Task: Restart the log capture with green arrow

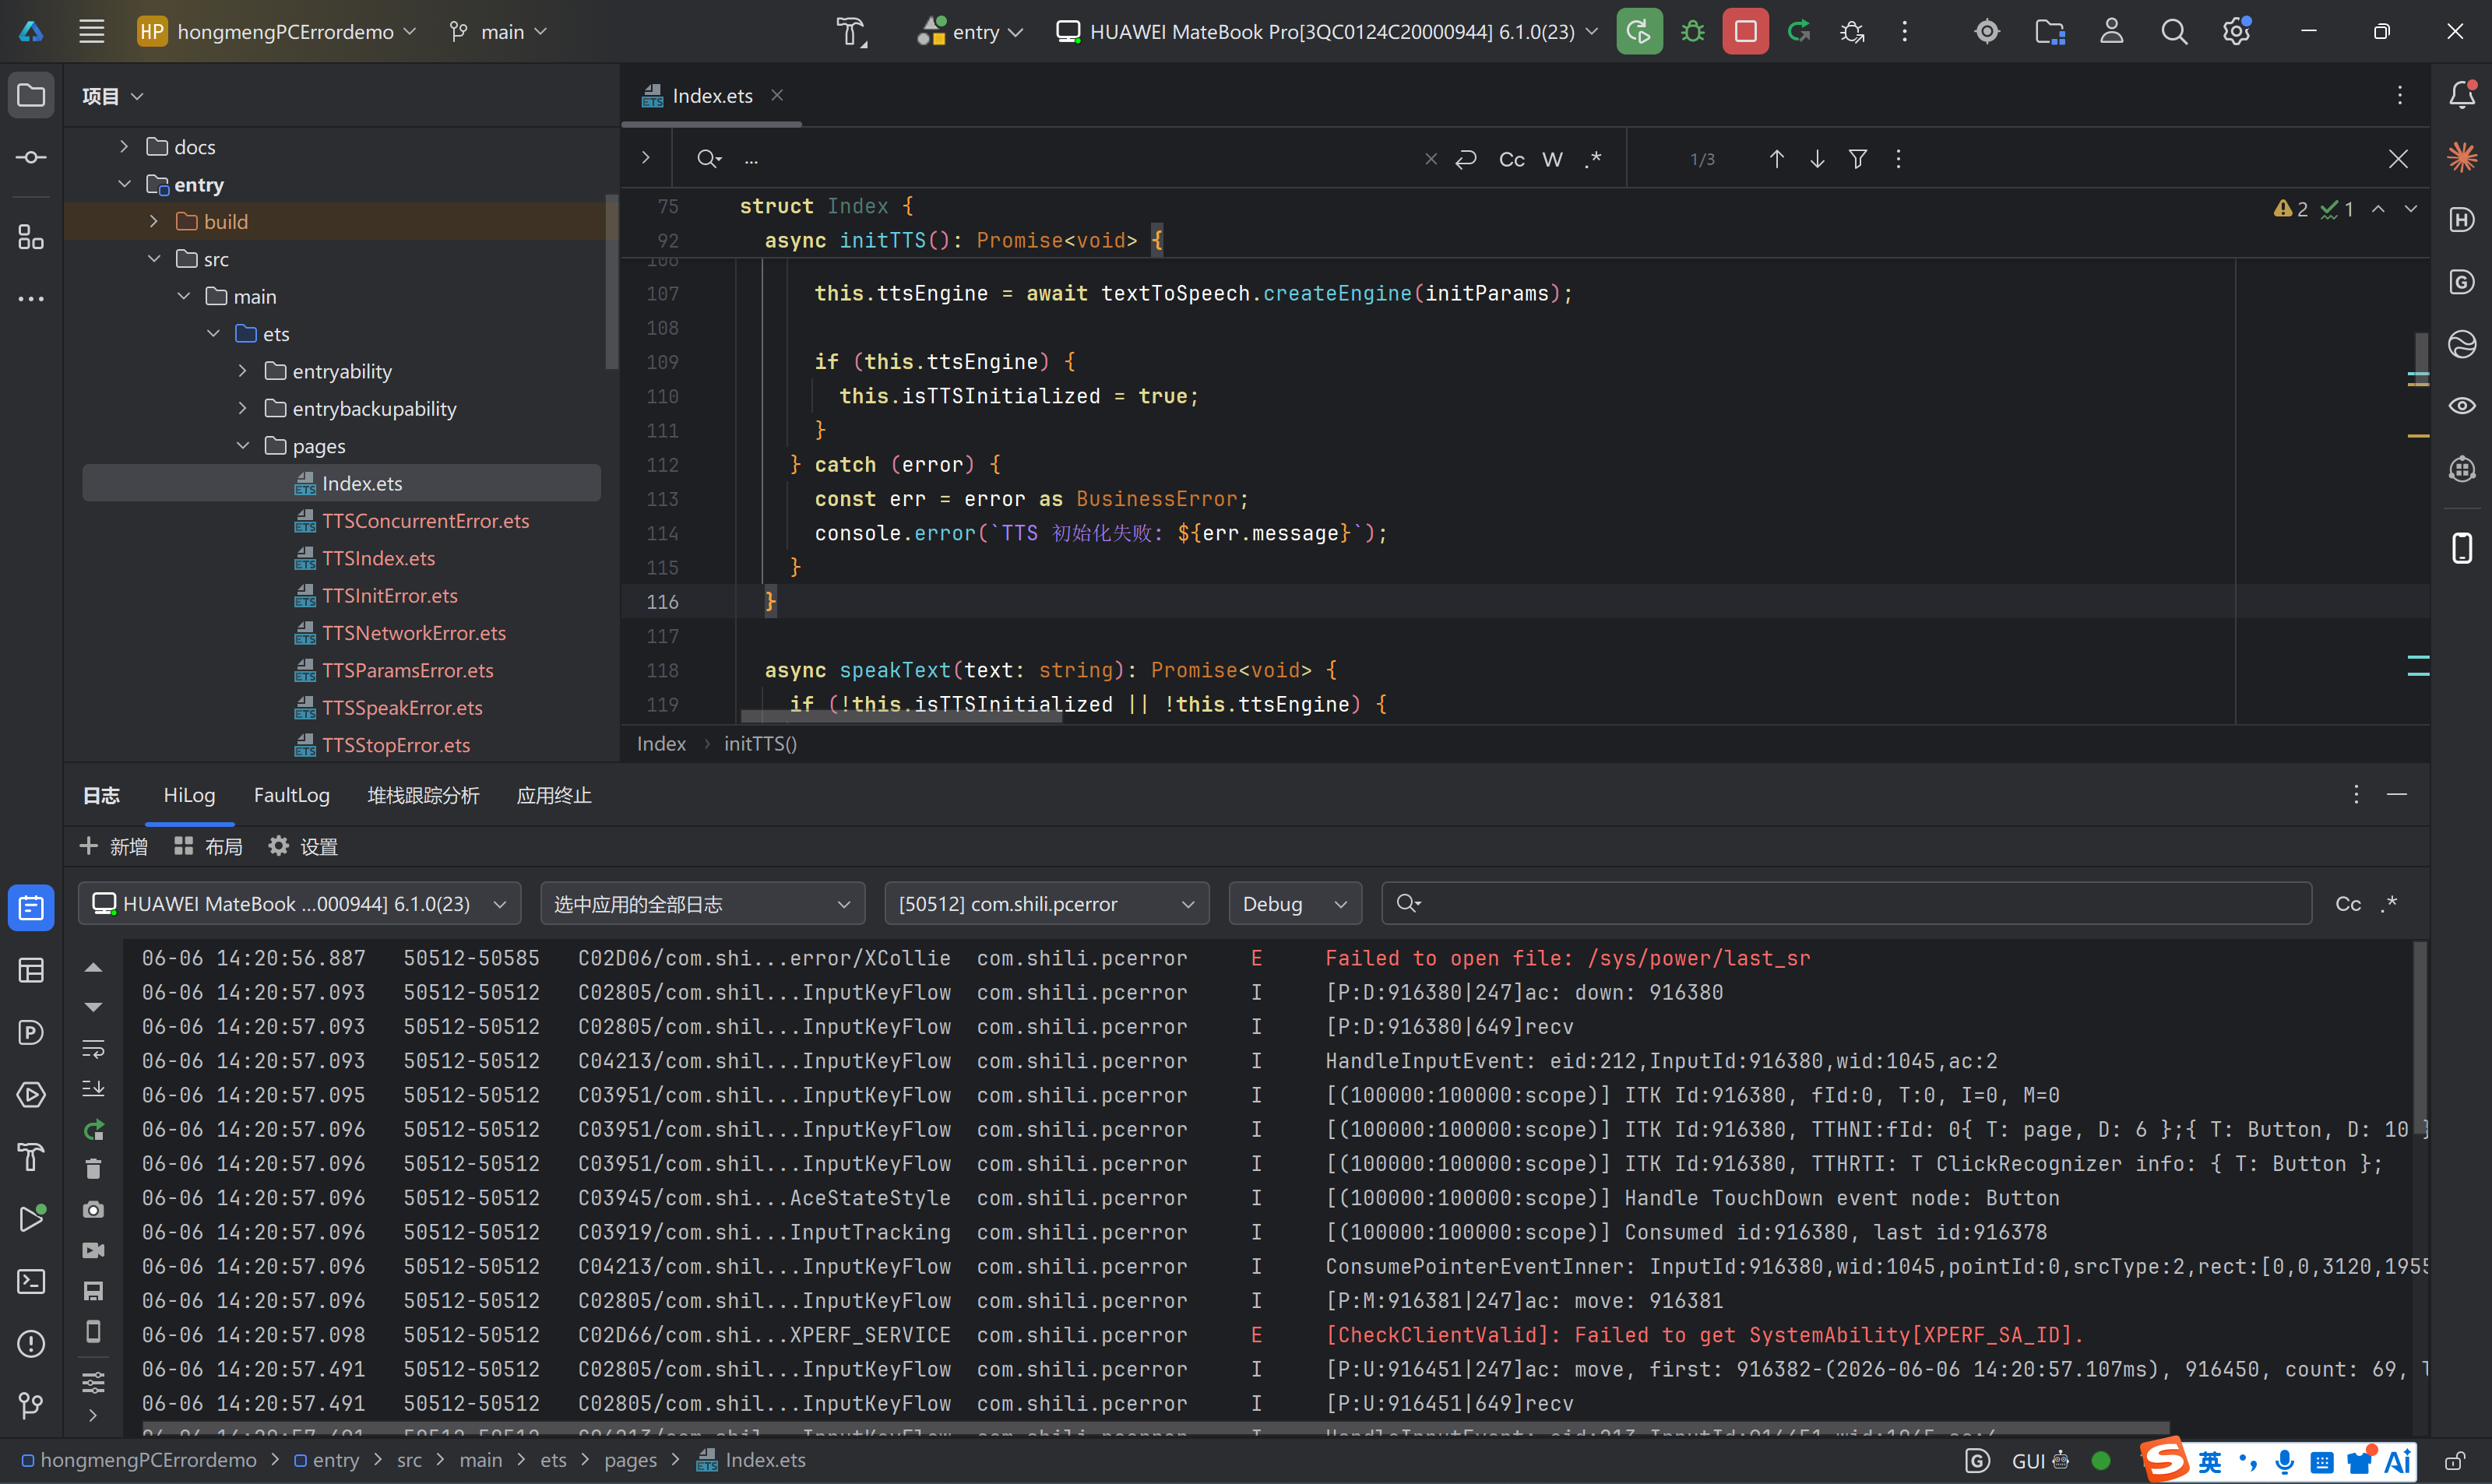Action: coord(93,1130)
